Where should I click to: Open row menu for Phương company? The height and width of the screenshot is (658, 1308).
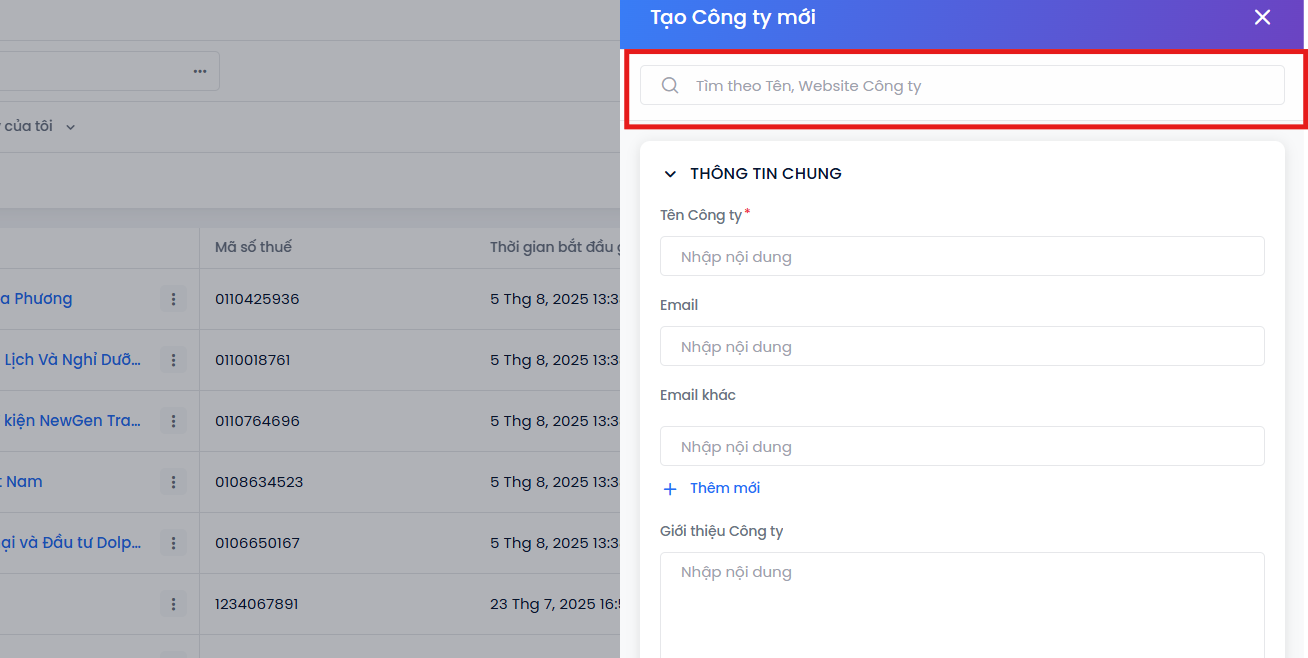click(173, 299)
